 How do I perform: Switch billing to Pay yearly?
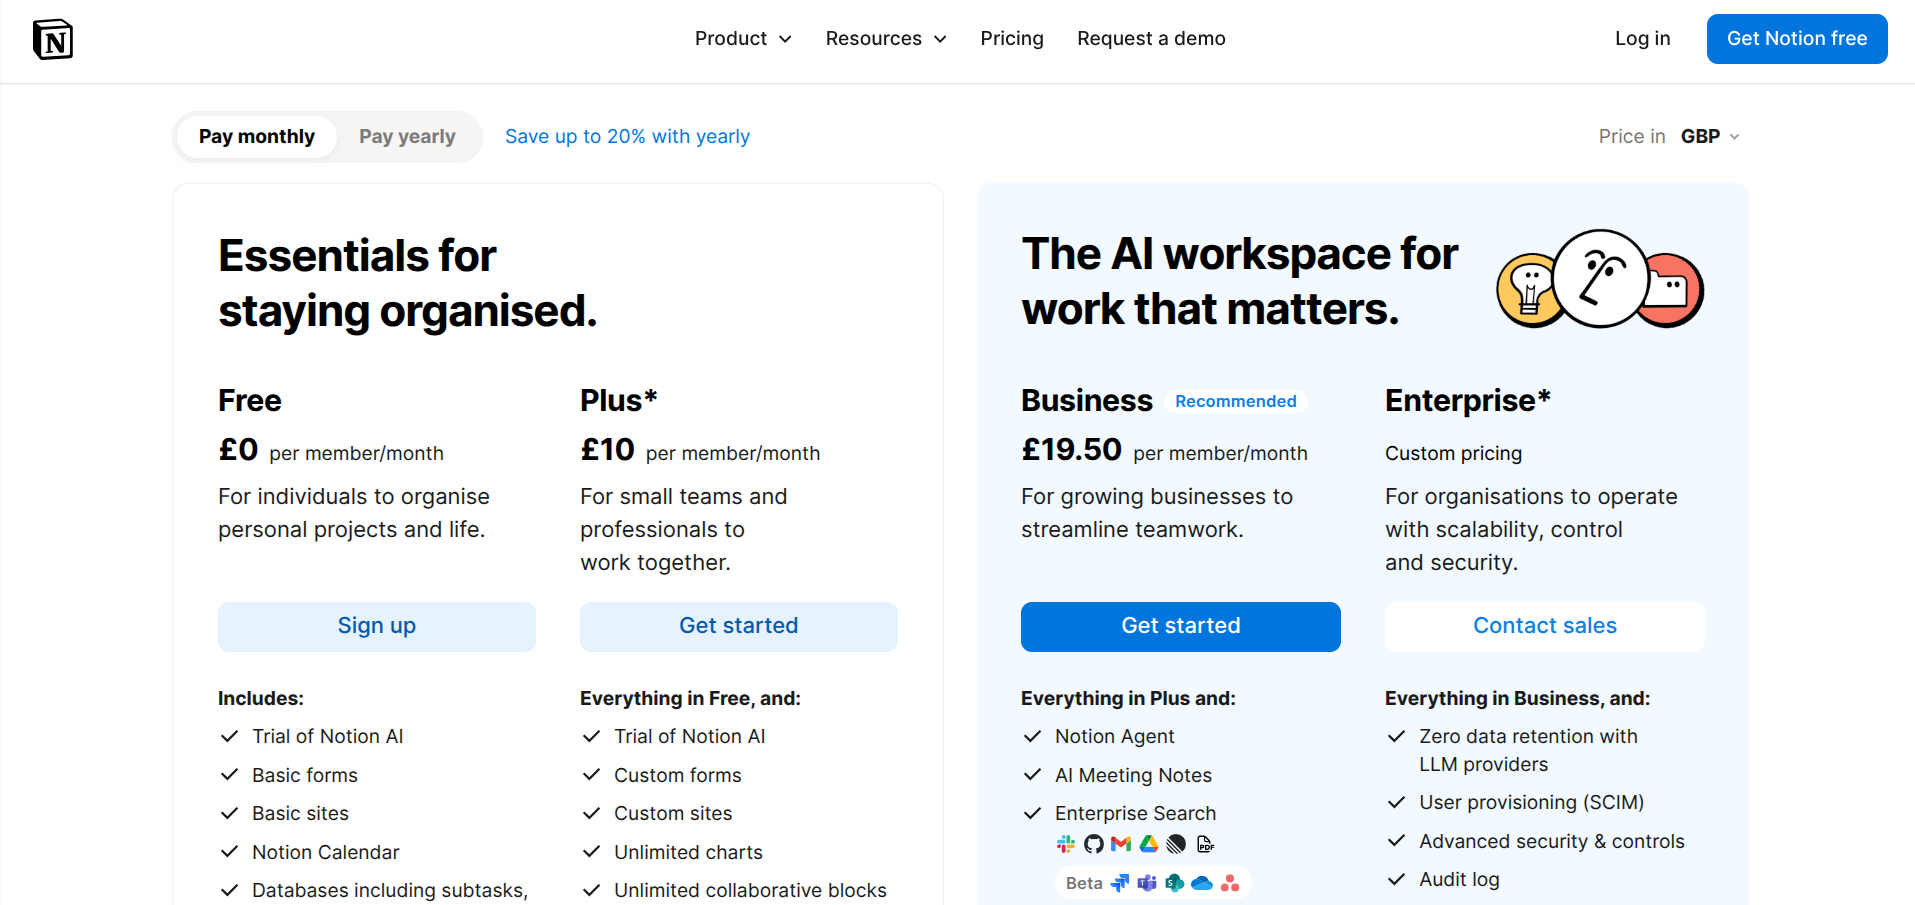(x=407, y=137)
